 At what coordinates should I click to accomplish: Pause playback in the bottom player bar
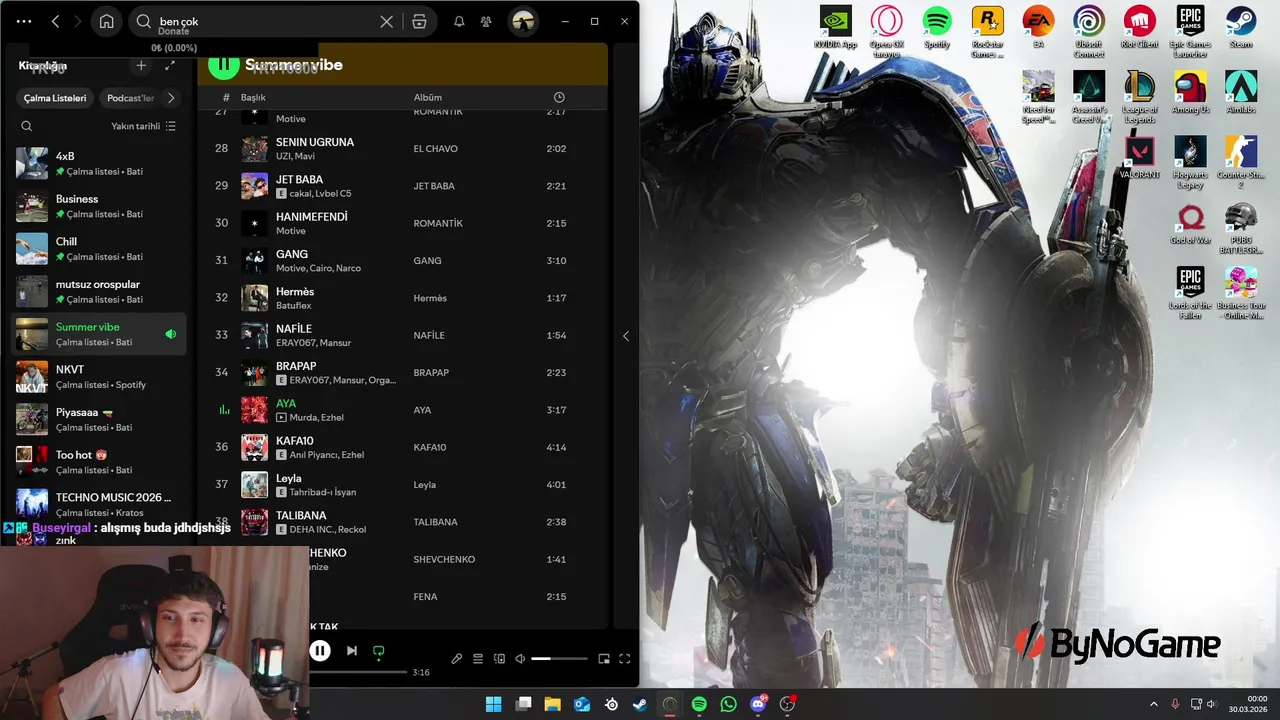tap(320, 651)
